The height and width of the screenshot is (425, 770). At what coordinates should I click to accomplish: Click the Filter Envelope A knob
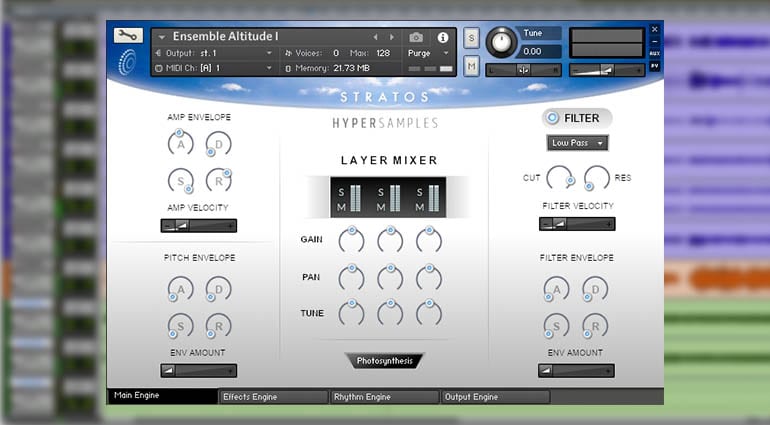tap(556, 289)
